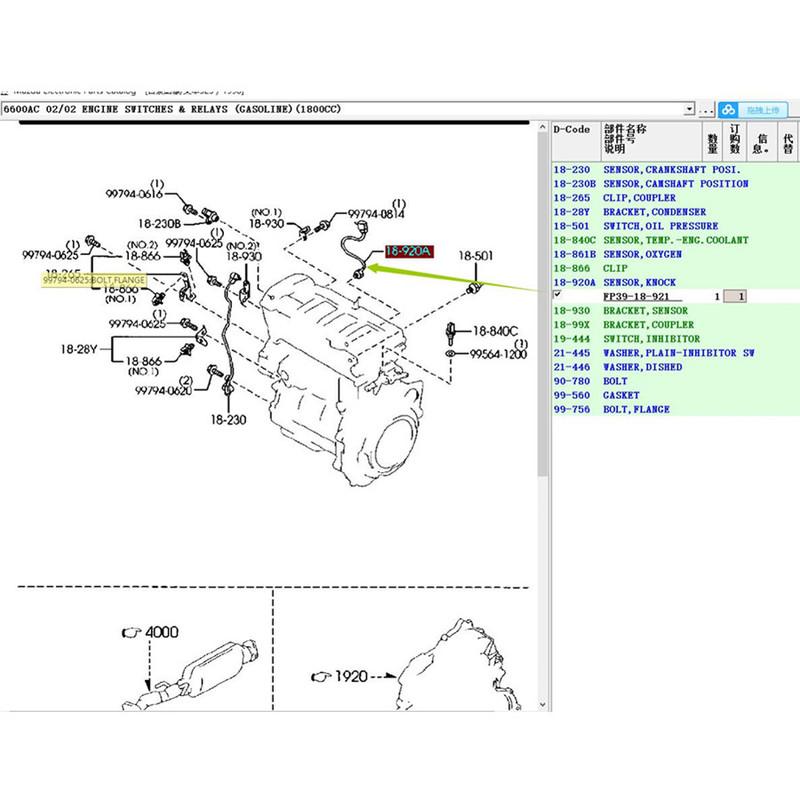Select the 18-230 crankshaft sensor callout in diagram
Image resolution: width=800 pixels, height=800 pixels.
coord(230,422)
